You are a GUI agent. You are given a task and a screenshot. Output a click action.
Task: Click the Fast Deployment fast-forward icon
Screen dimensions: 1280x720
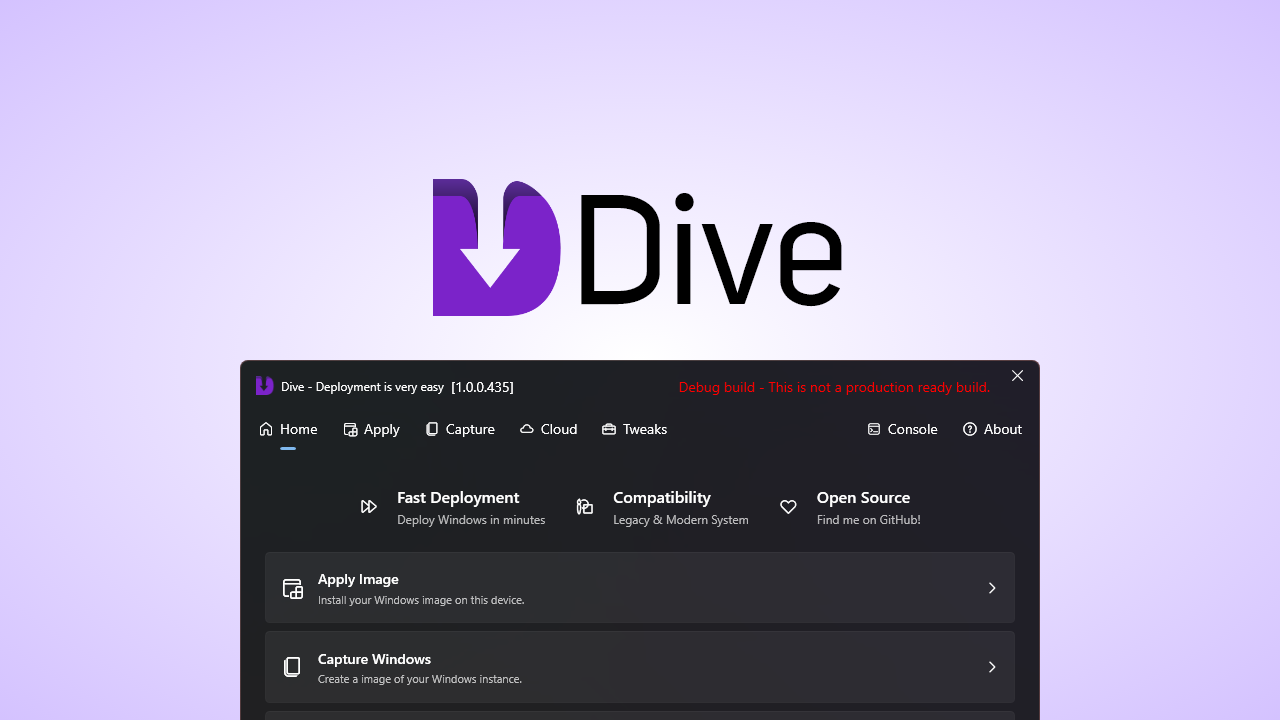[x=369, y=507]
